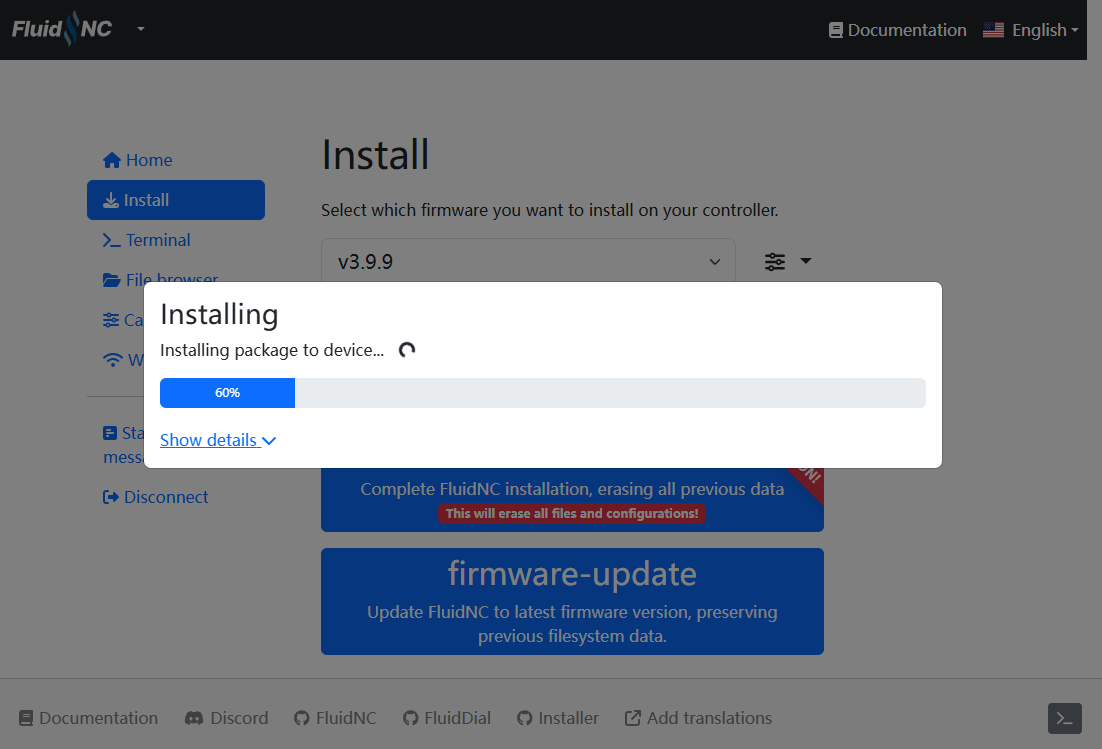Click the 60% installation progress bar
Viewport: 1102px width, 749px height.
[543, 393]
